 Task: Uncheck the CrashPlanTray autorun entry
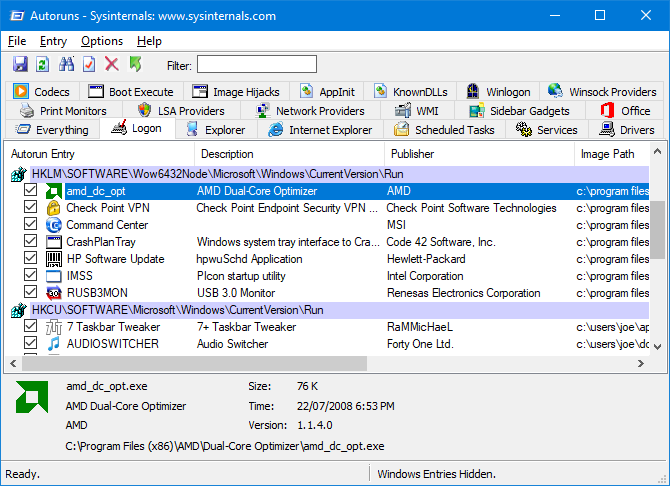[x=30, y=242]
